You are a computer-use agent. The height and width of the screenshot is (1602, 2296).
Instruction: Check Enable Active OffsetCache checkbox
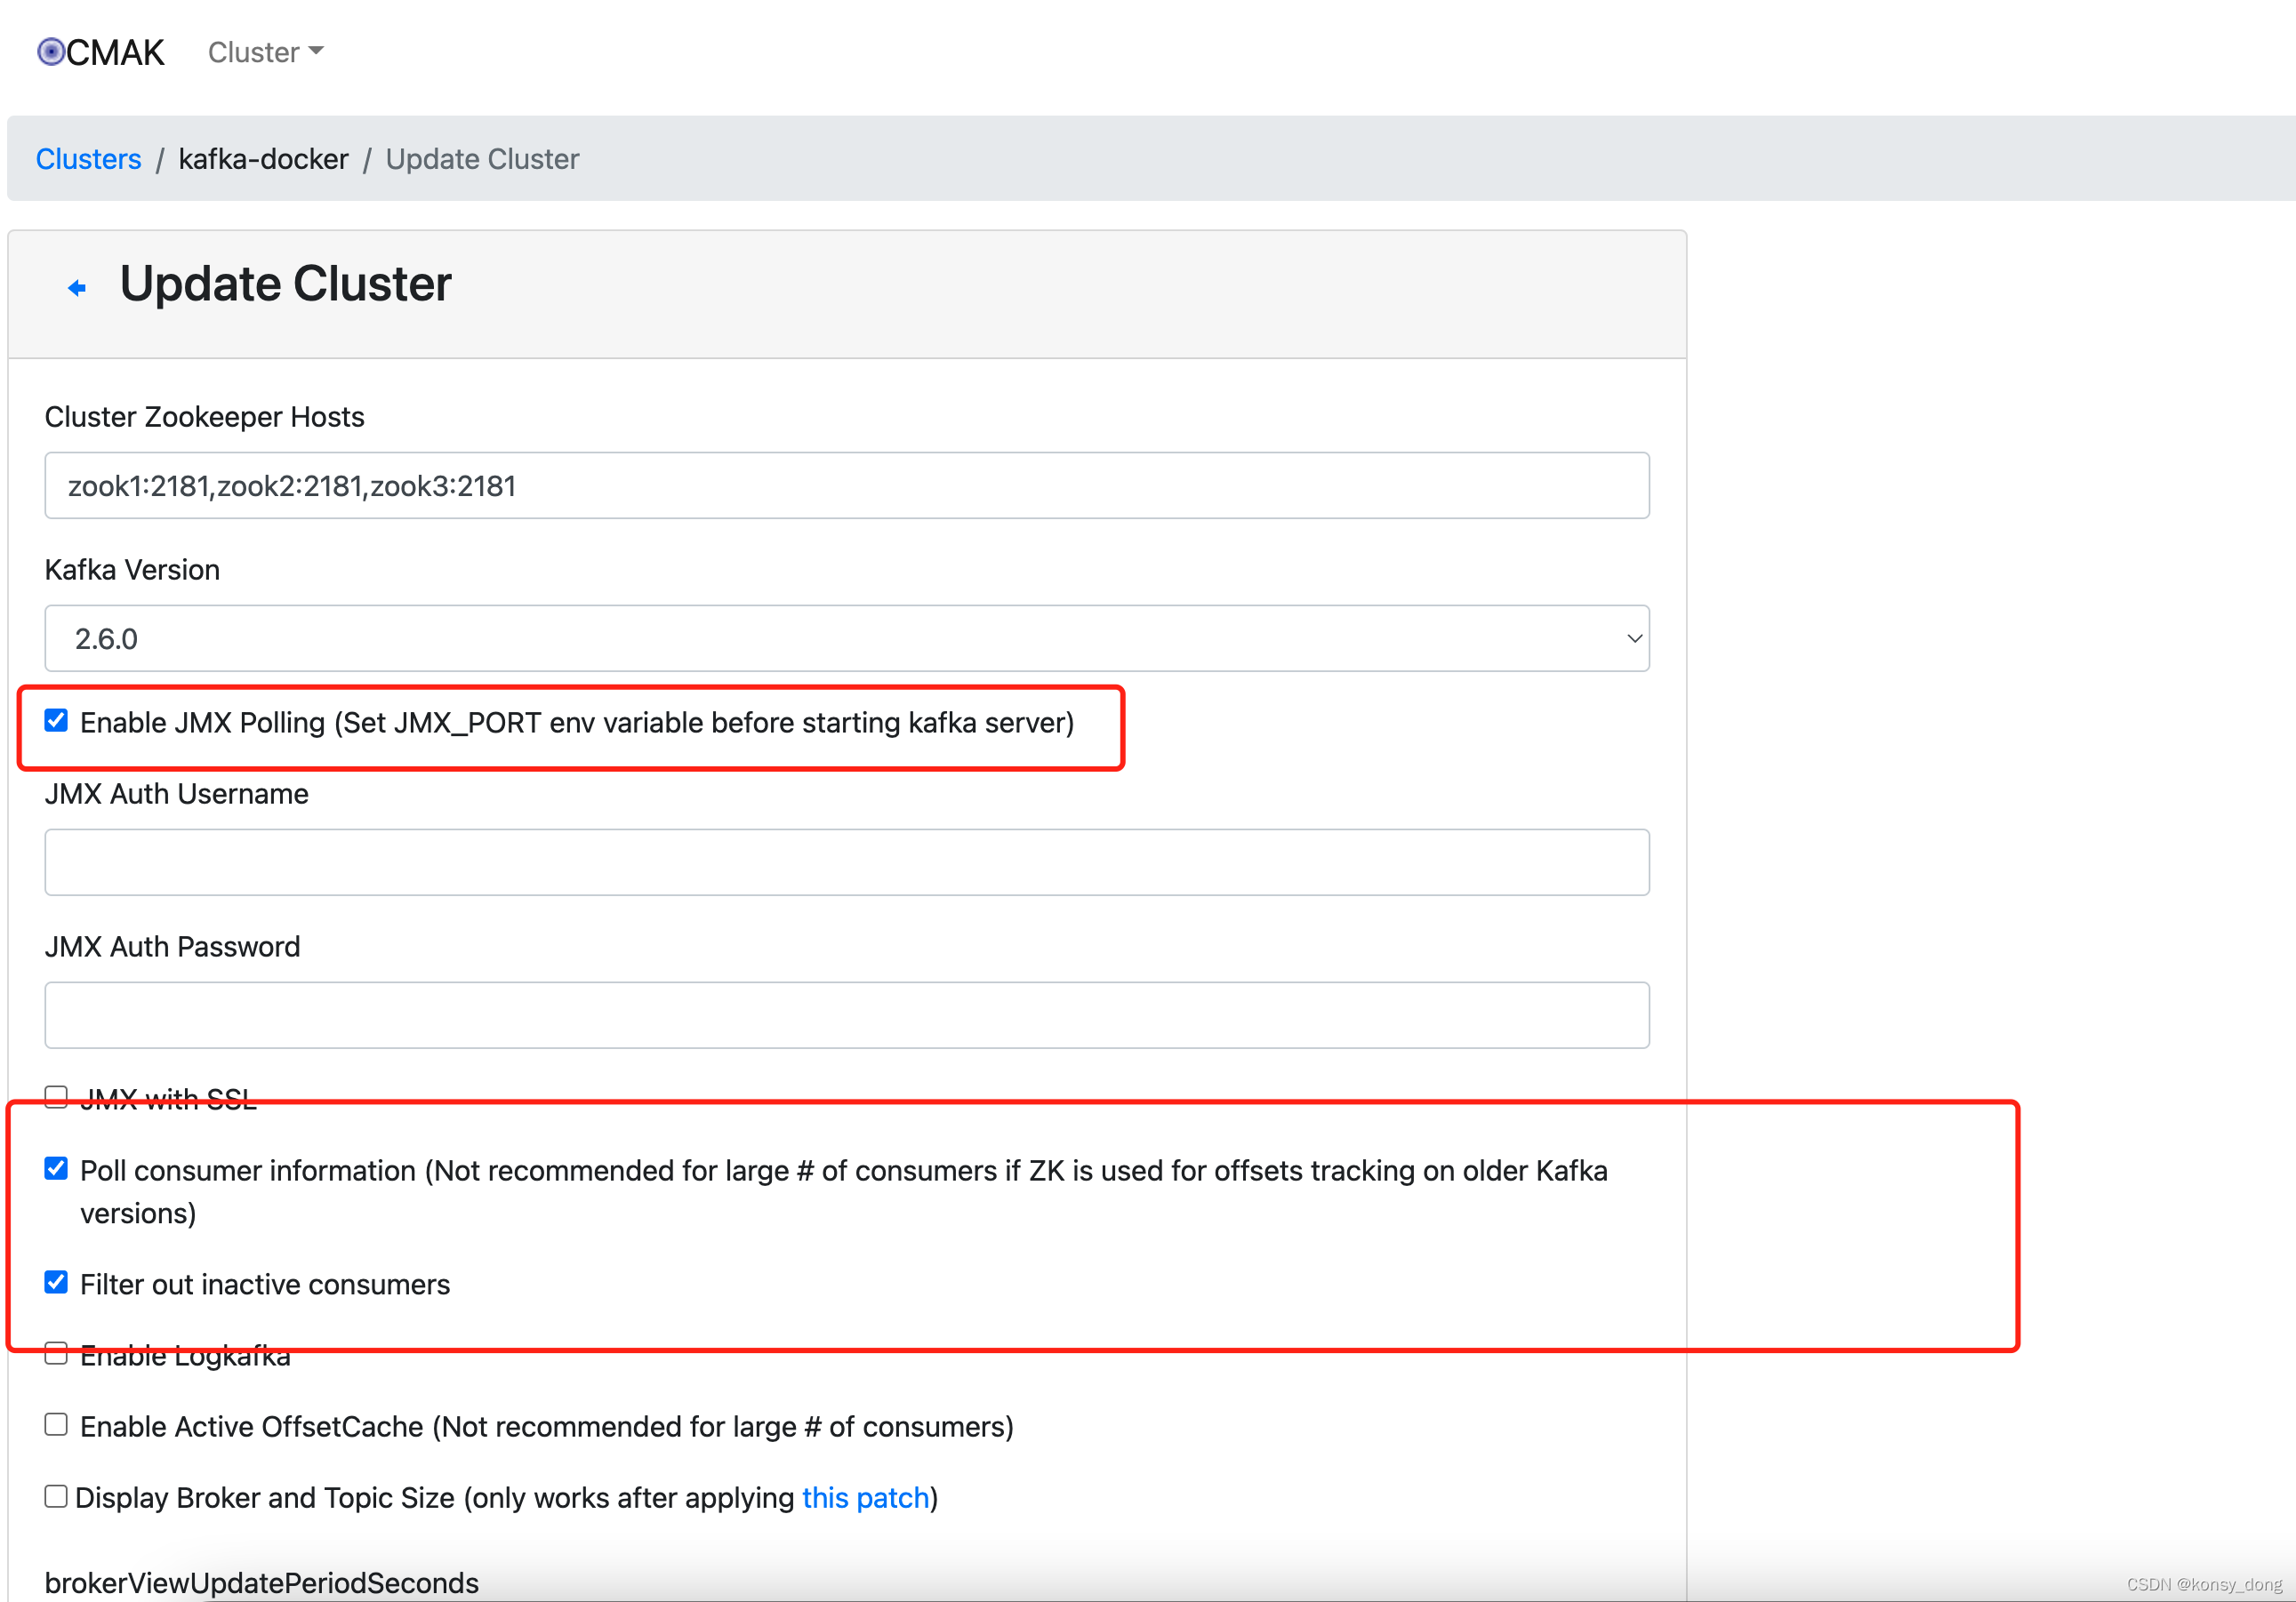(56, 1425)
